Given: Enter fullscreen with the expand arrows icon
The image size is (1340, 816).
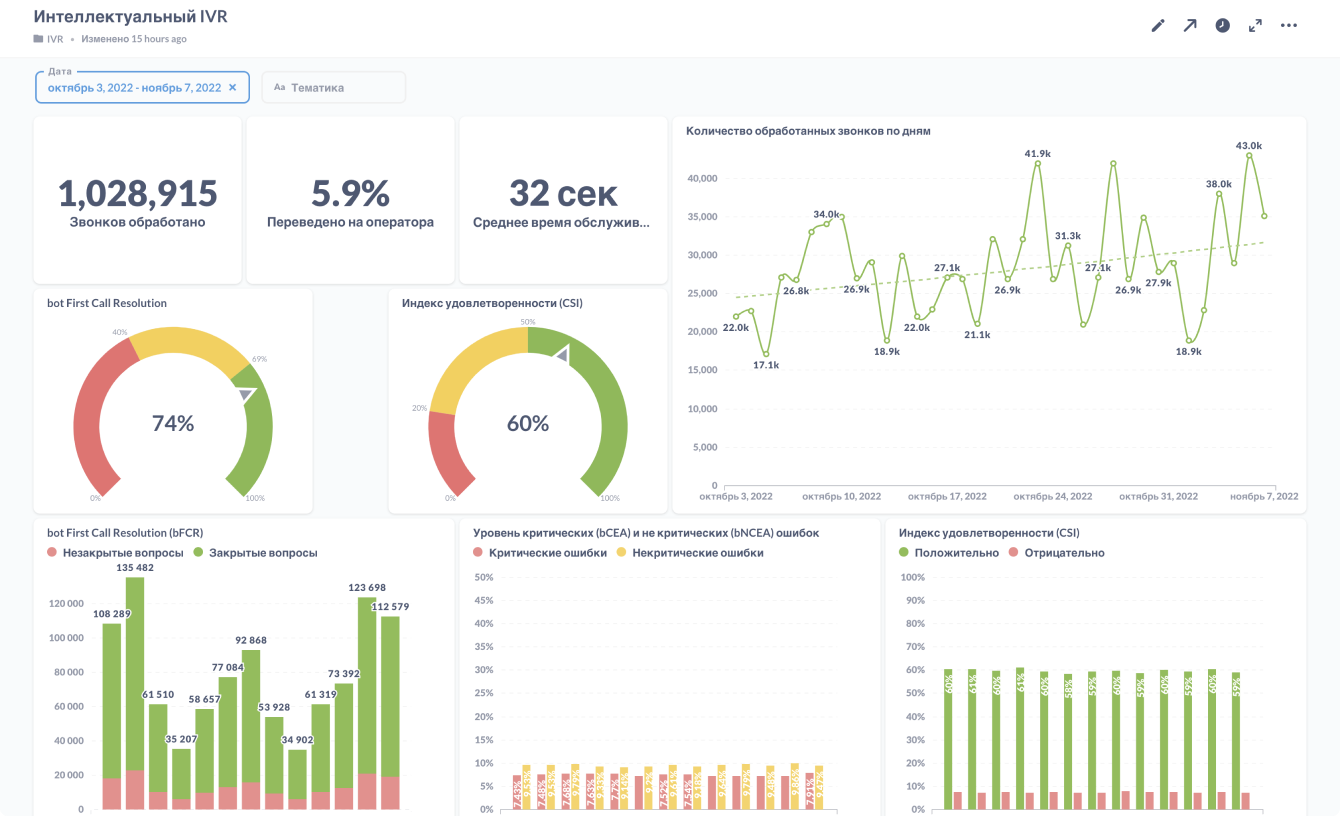Looking at the screenshot, I should pyautogui.click(x=1255, y=26).
